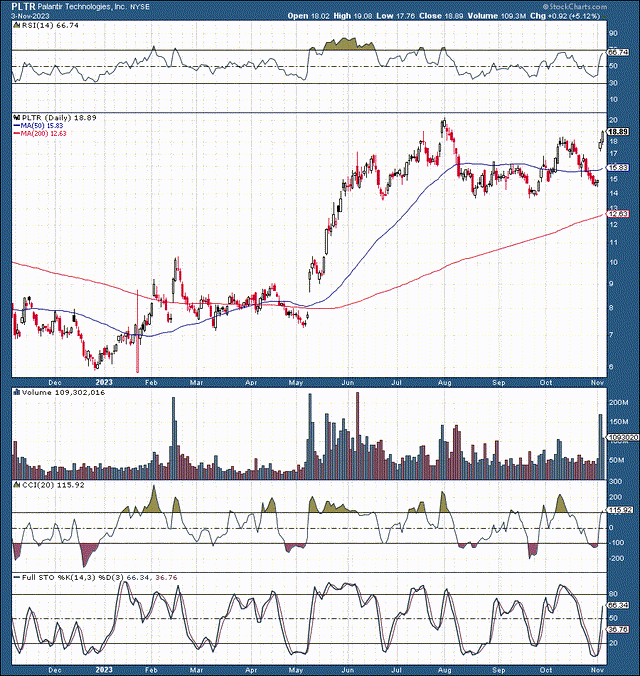
Task: Click the blue MA(50) legend line icon
Action: pyautogui.click(x=14, y=124)
